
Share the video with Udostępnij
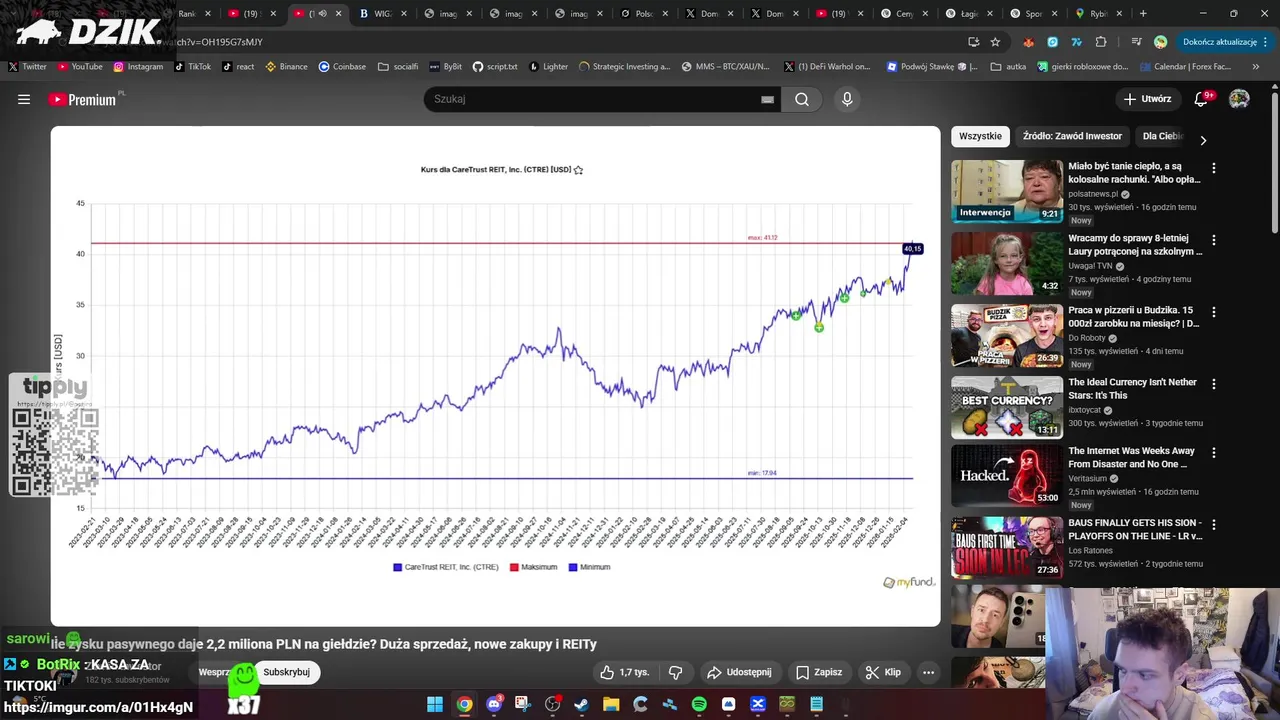(739, 672)
